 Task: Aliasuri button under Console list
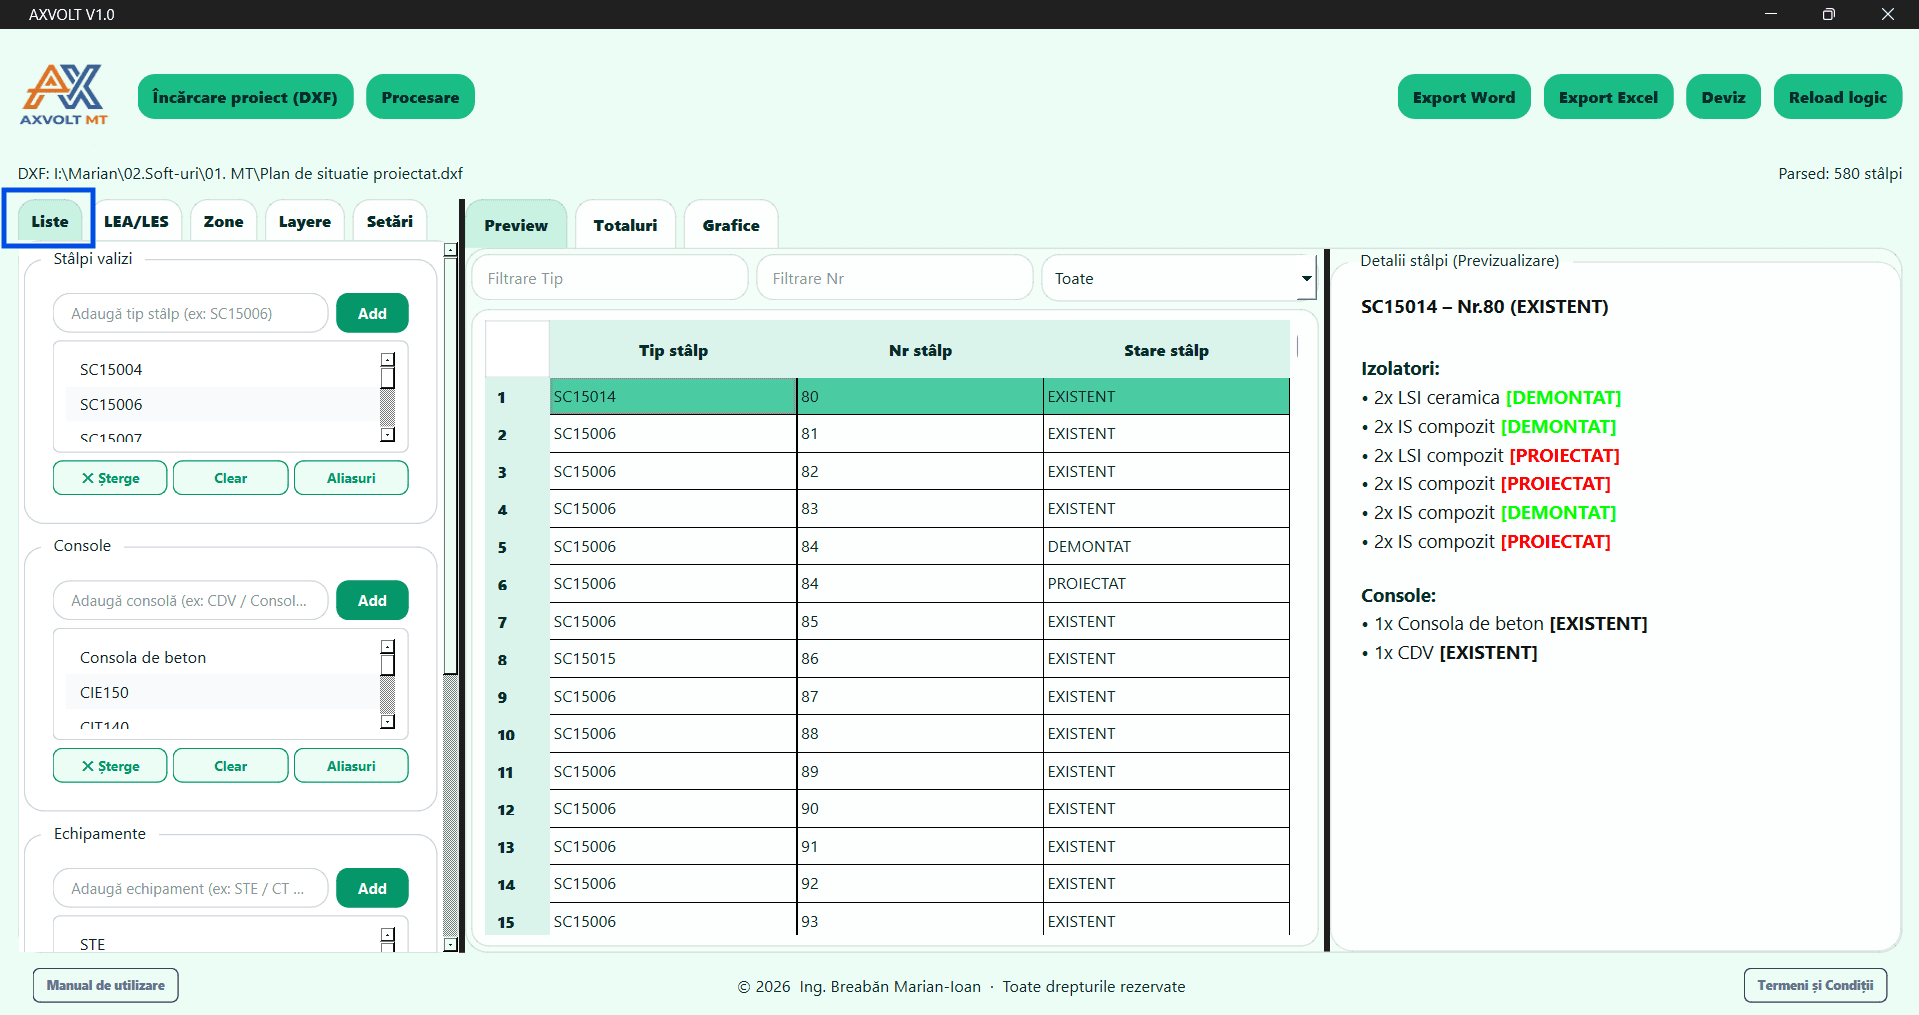pyautogui.click(x=351, y=766)
